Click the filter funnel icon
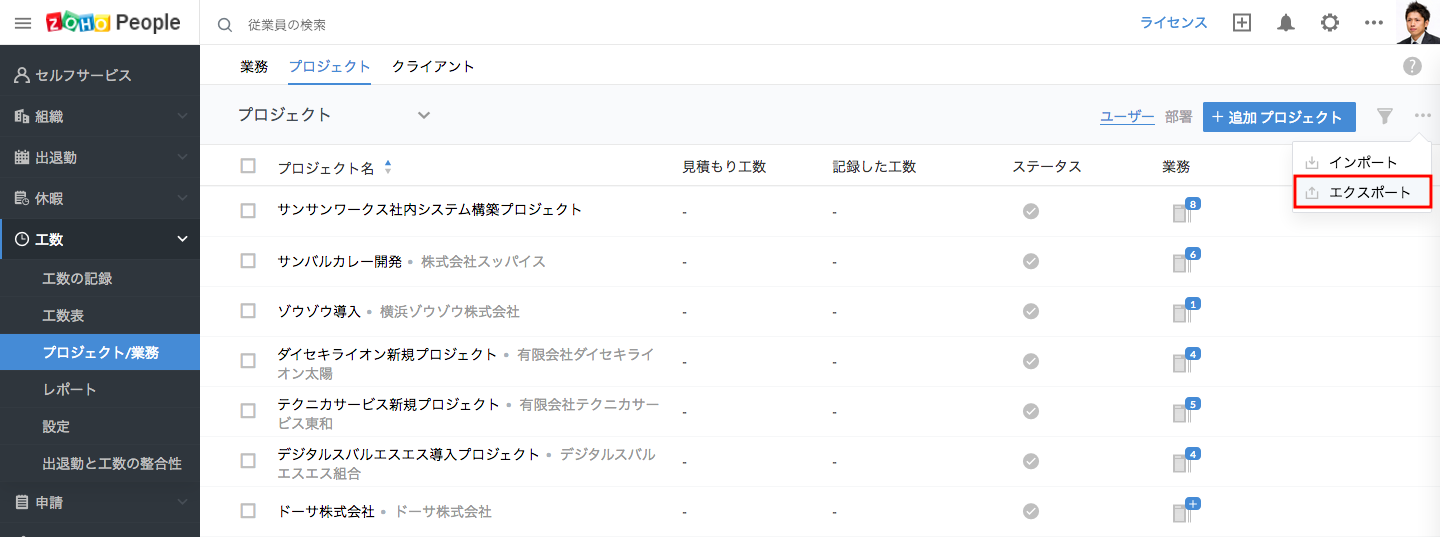This screenshot has height=537, width=1440. (1385, 116)
